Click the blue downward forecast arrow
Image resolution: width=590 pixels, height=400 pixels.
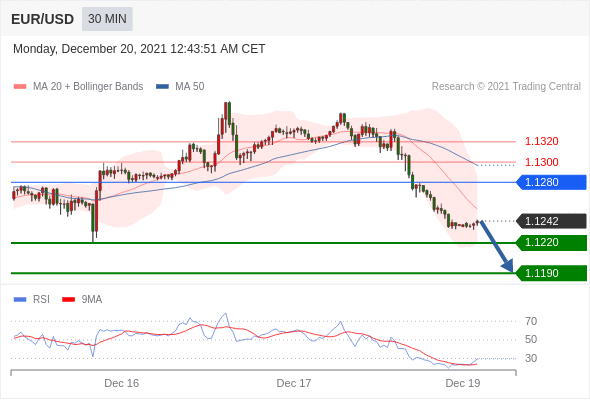pyautogui.click(x=496, y=246)
